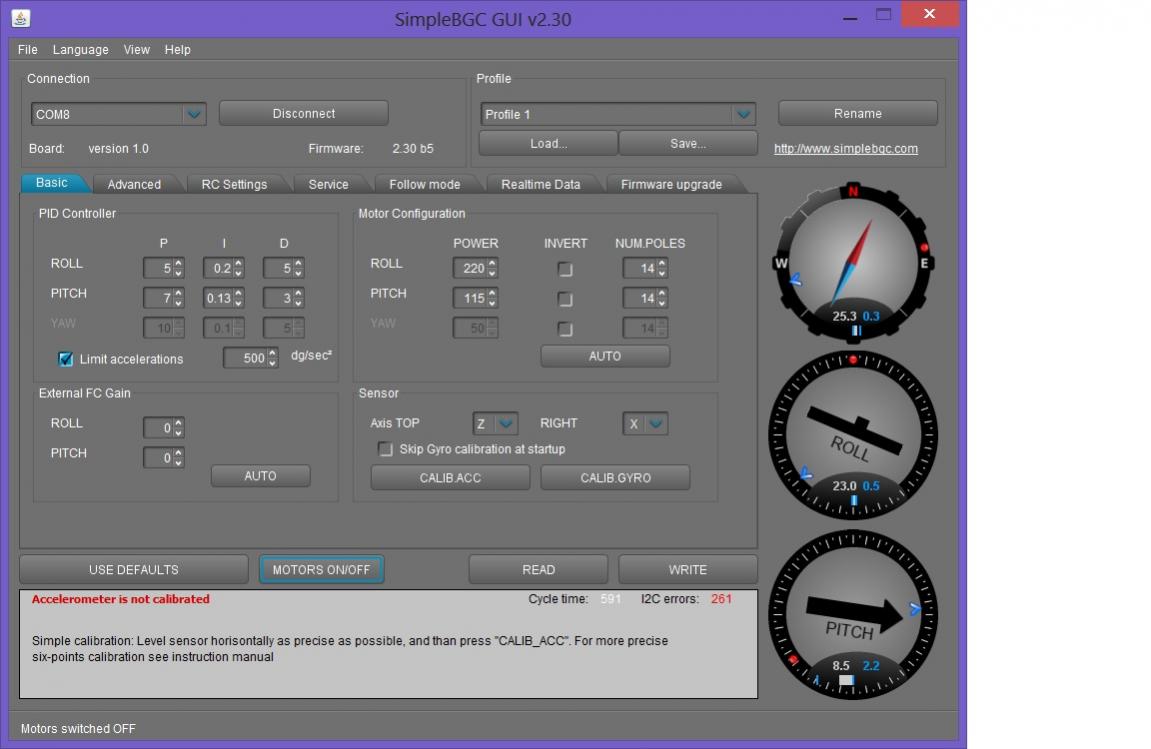Switch to the Advanced tab
The image size is (1151, 749).
(134, 184)
